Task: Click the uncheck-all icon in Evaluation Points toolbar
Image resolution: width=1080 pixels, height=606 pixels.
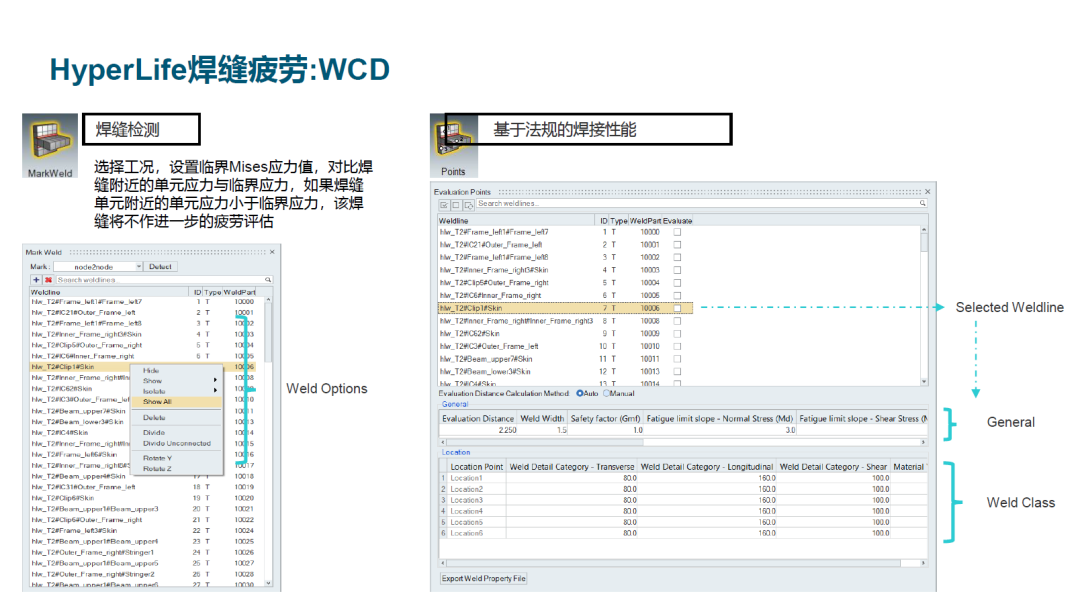Action: tap(456, 204)
